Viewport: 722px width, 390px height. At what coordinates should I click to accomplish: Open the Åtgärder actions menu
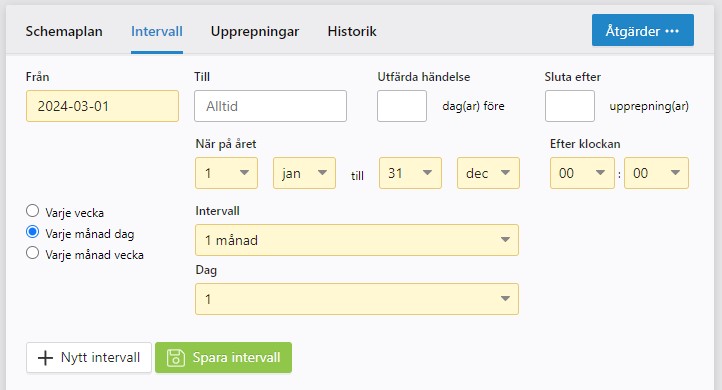tap(643, 30)
